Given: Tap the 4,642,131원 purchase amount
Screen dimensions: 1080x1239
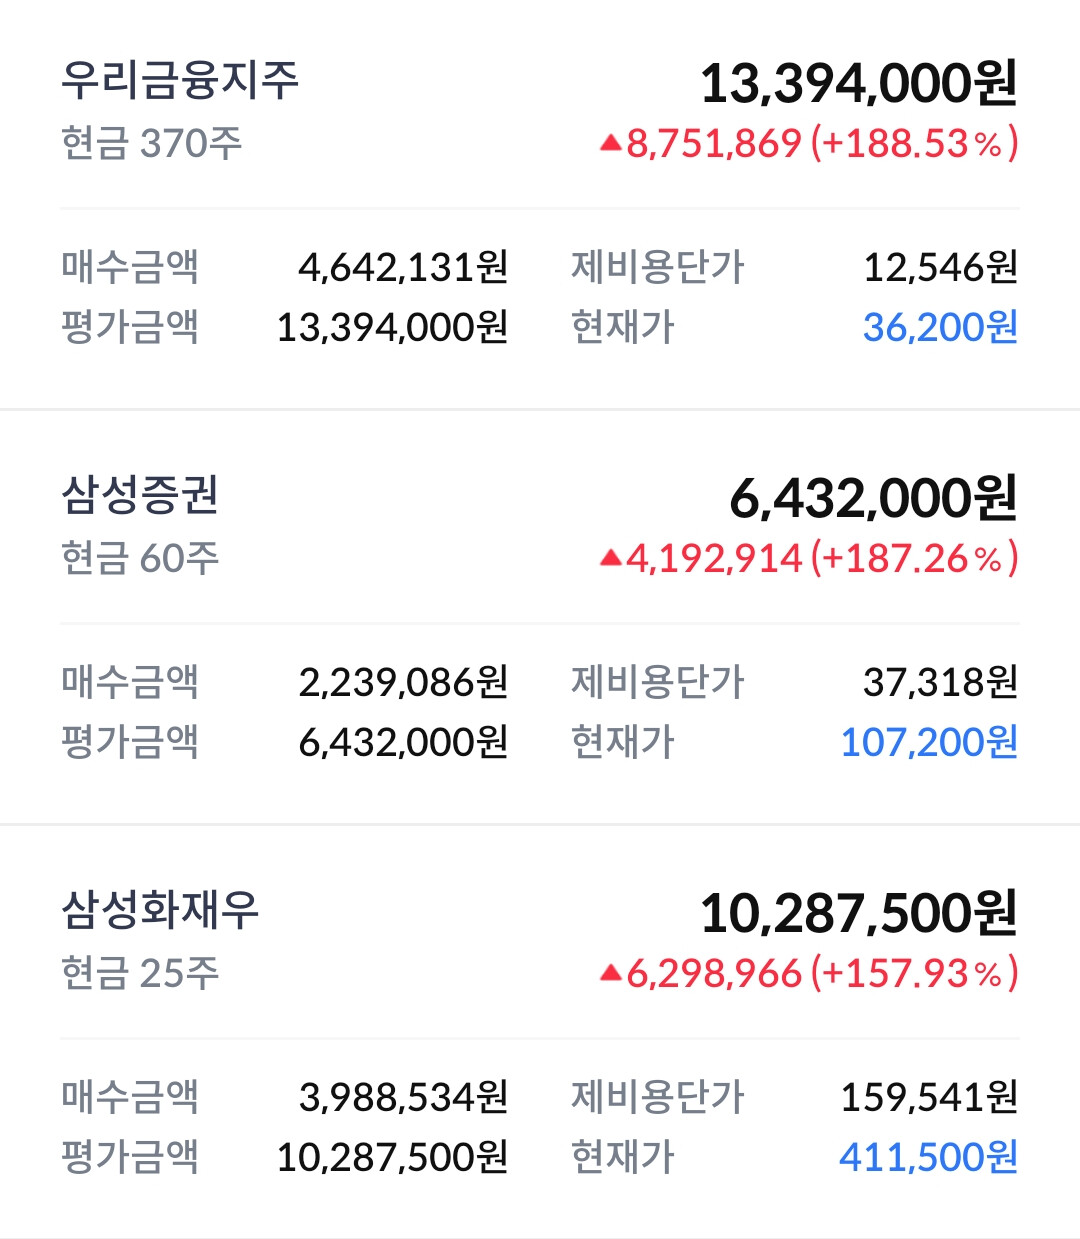Looking at the screenshot, I should [x=404, y=267].
